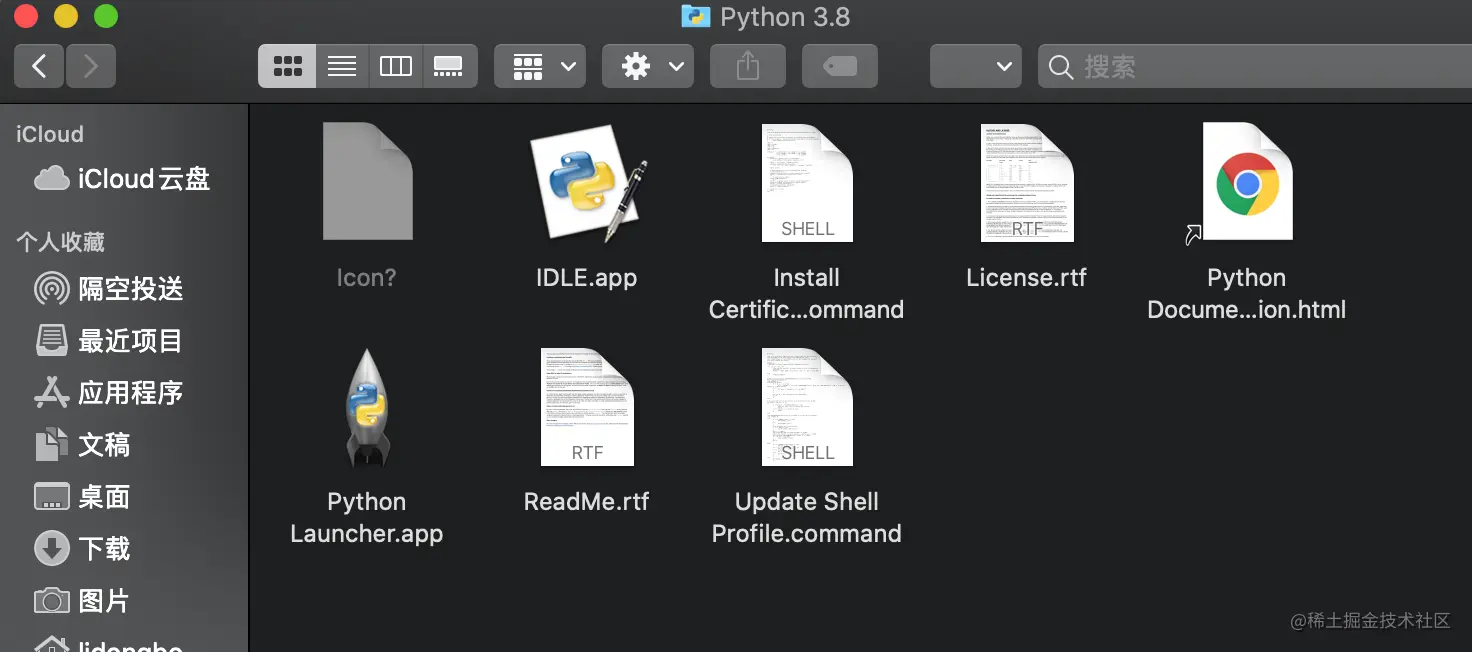Click the search field

[x=1255, y=66]
